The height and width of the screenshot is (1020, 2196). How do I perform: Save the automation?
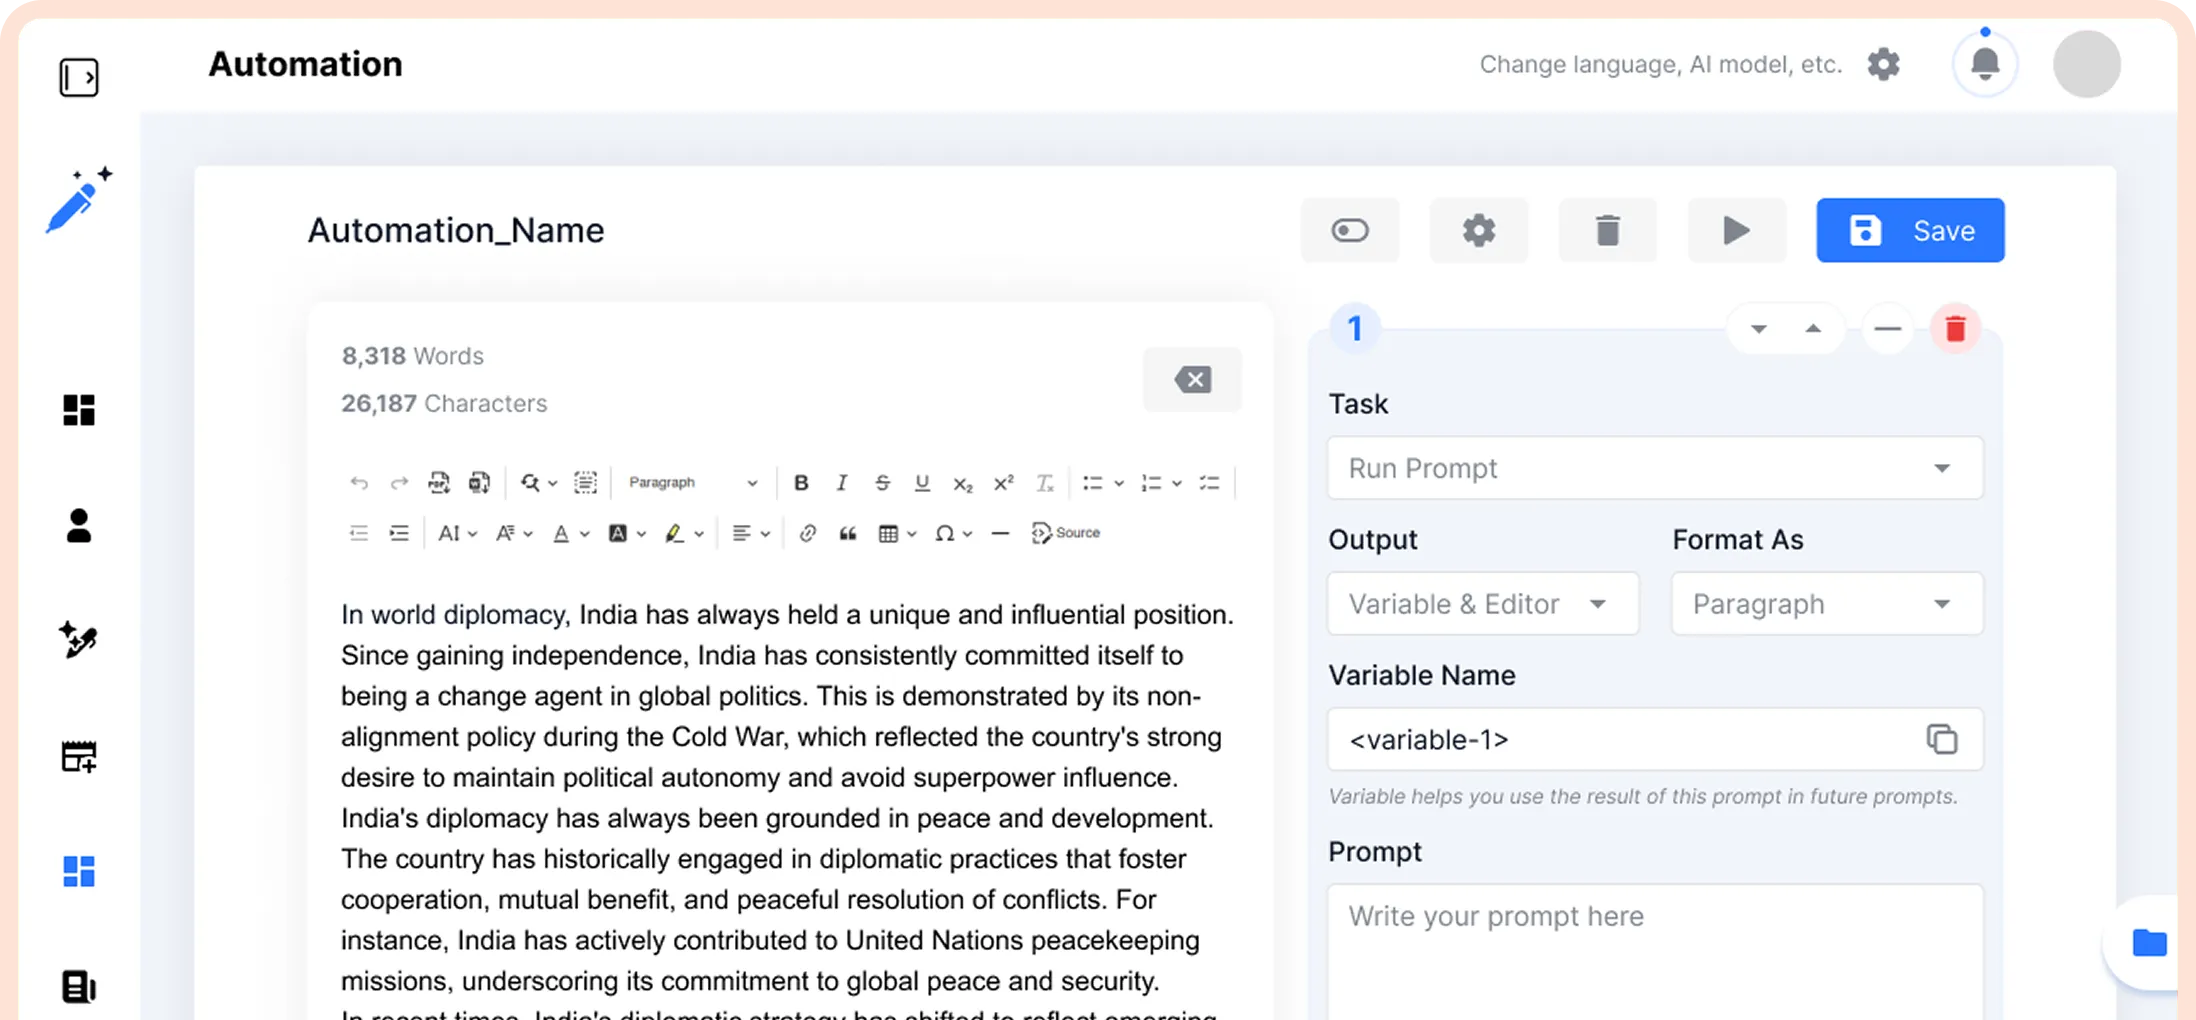1910,231
